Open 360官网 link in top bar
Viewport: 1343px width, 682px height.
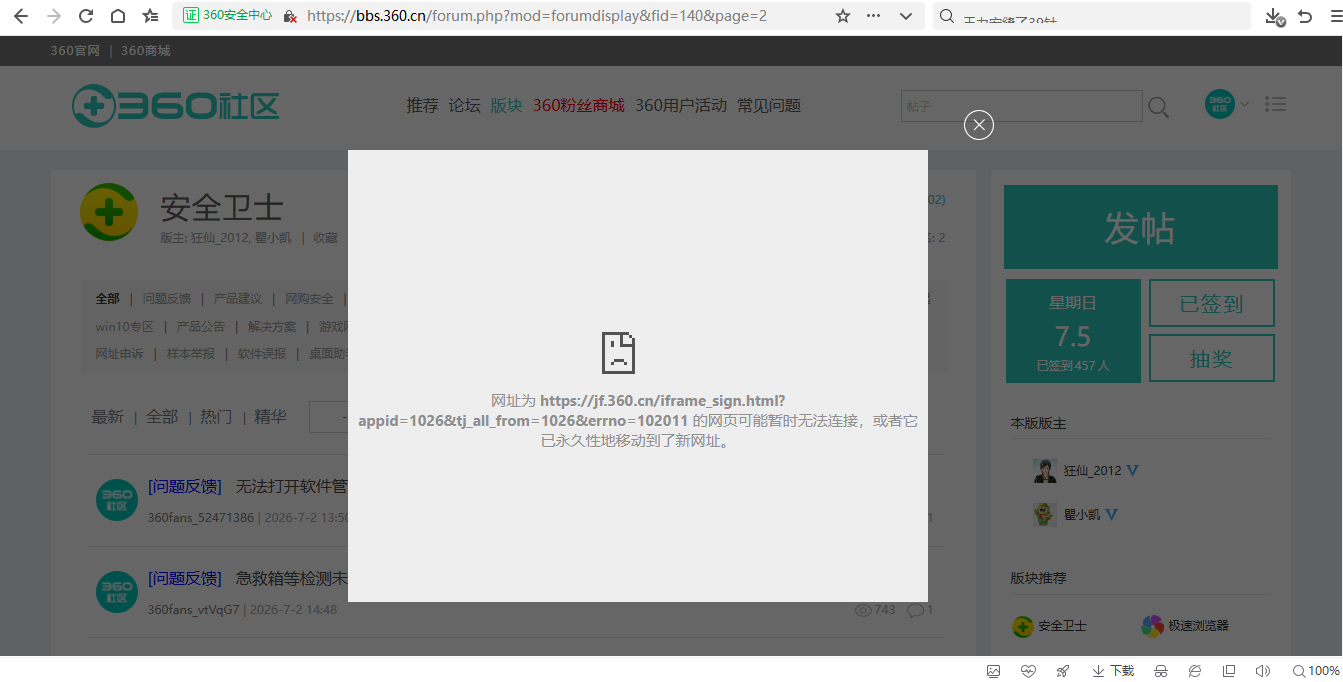click(75, 51)
